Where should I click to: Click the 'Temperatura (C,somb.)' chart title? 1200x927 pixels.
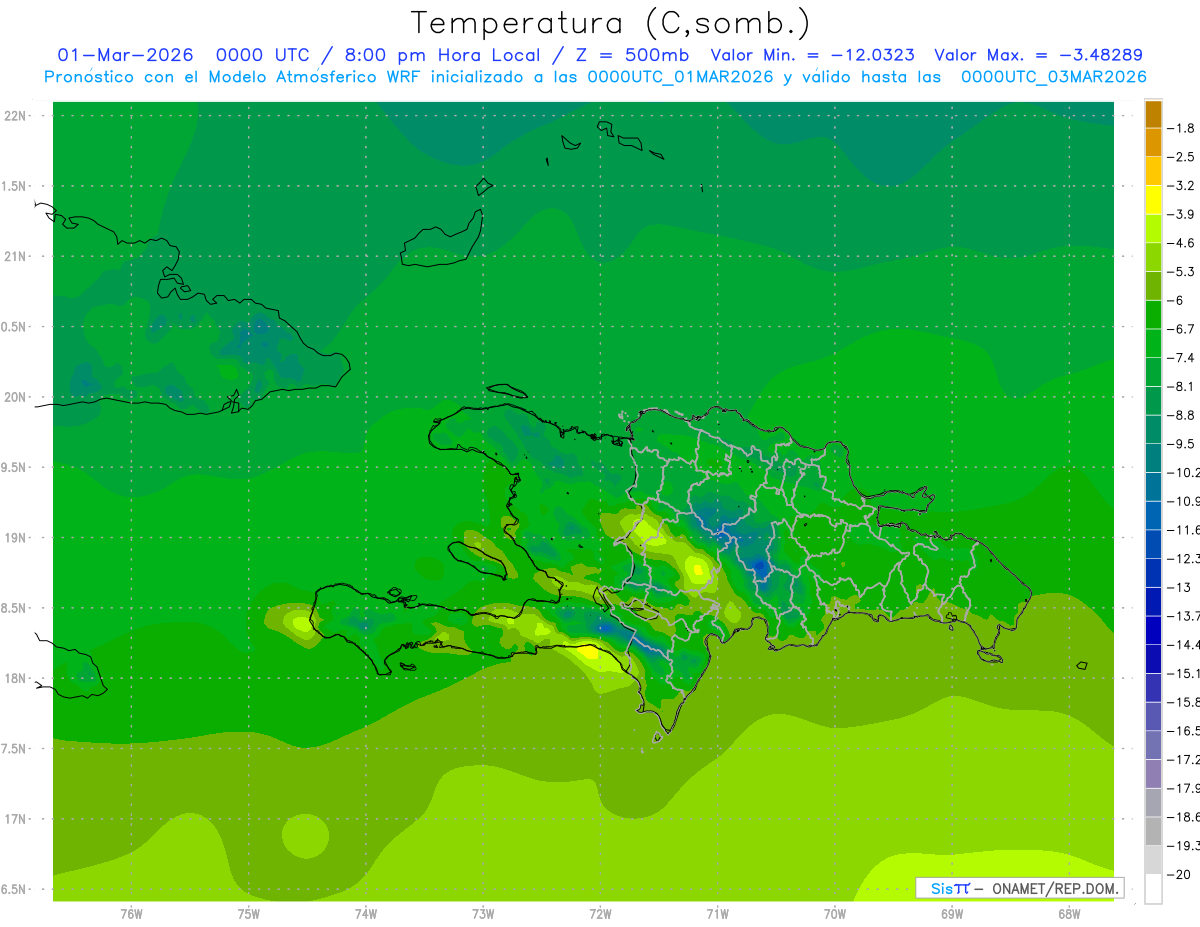coord(610,23)
